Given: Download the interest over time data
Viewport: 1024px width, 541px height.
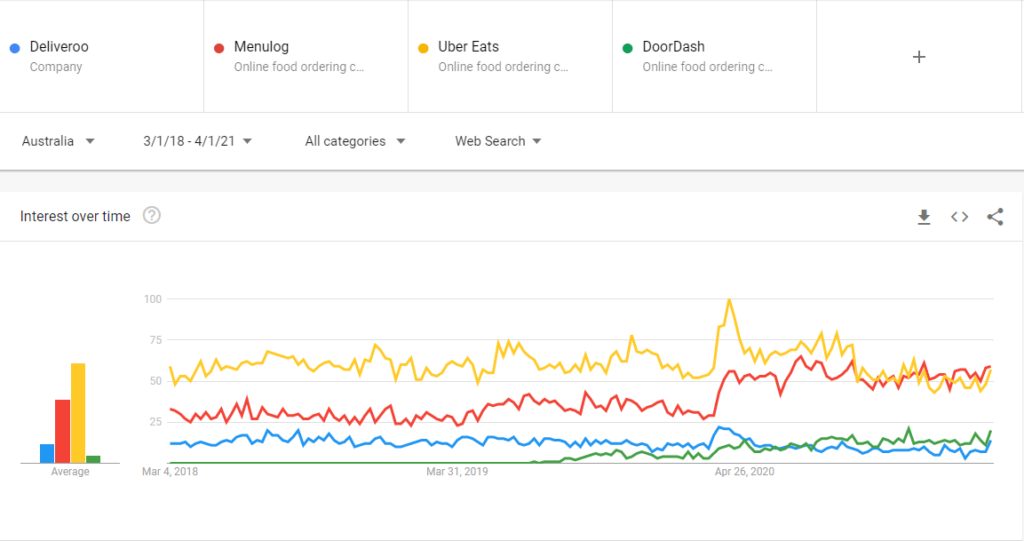Looking at the screenshot, I should pos(923,217).
